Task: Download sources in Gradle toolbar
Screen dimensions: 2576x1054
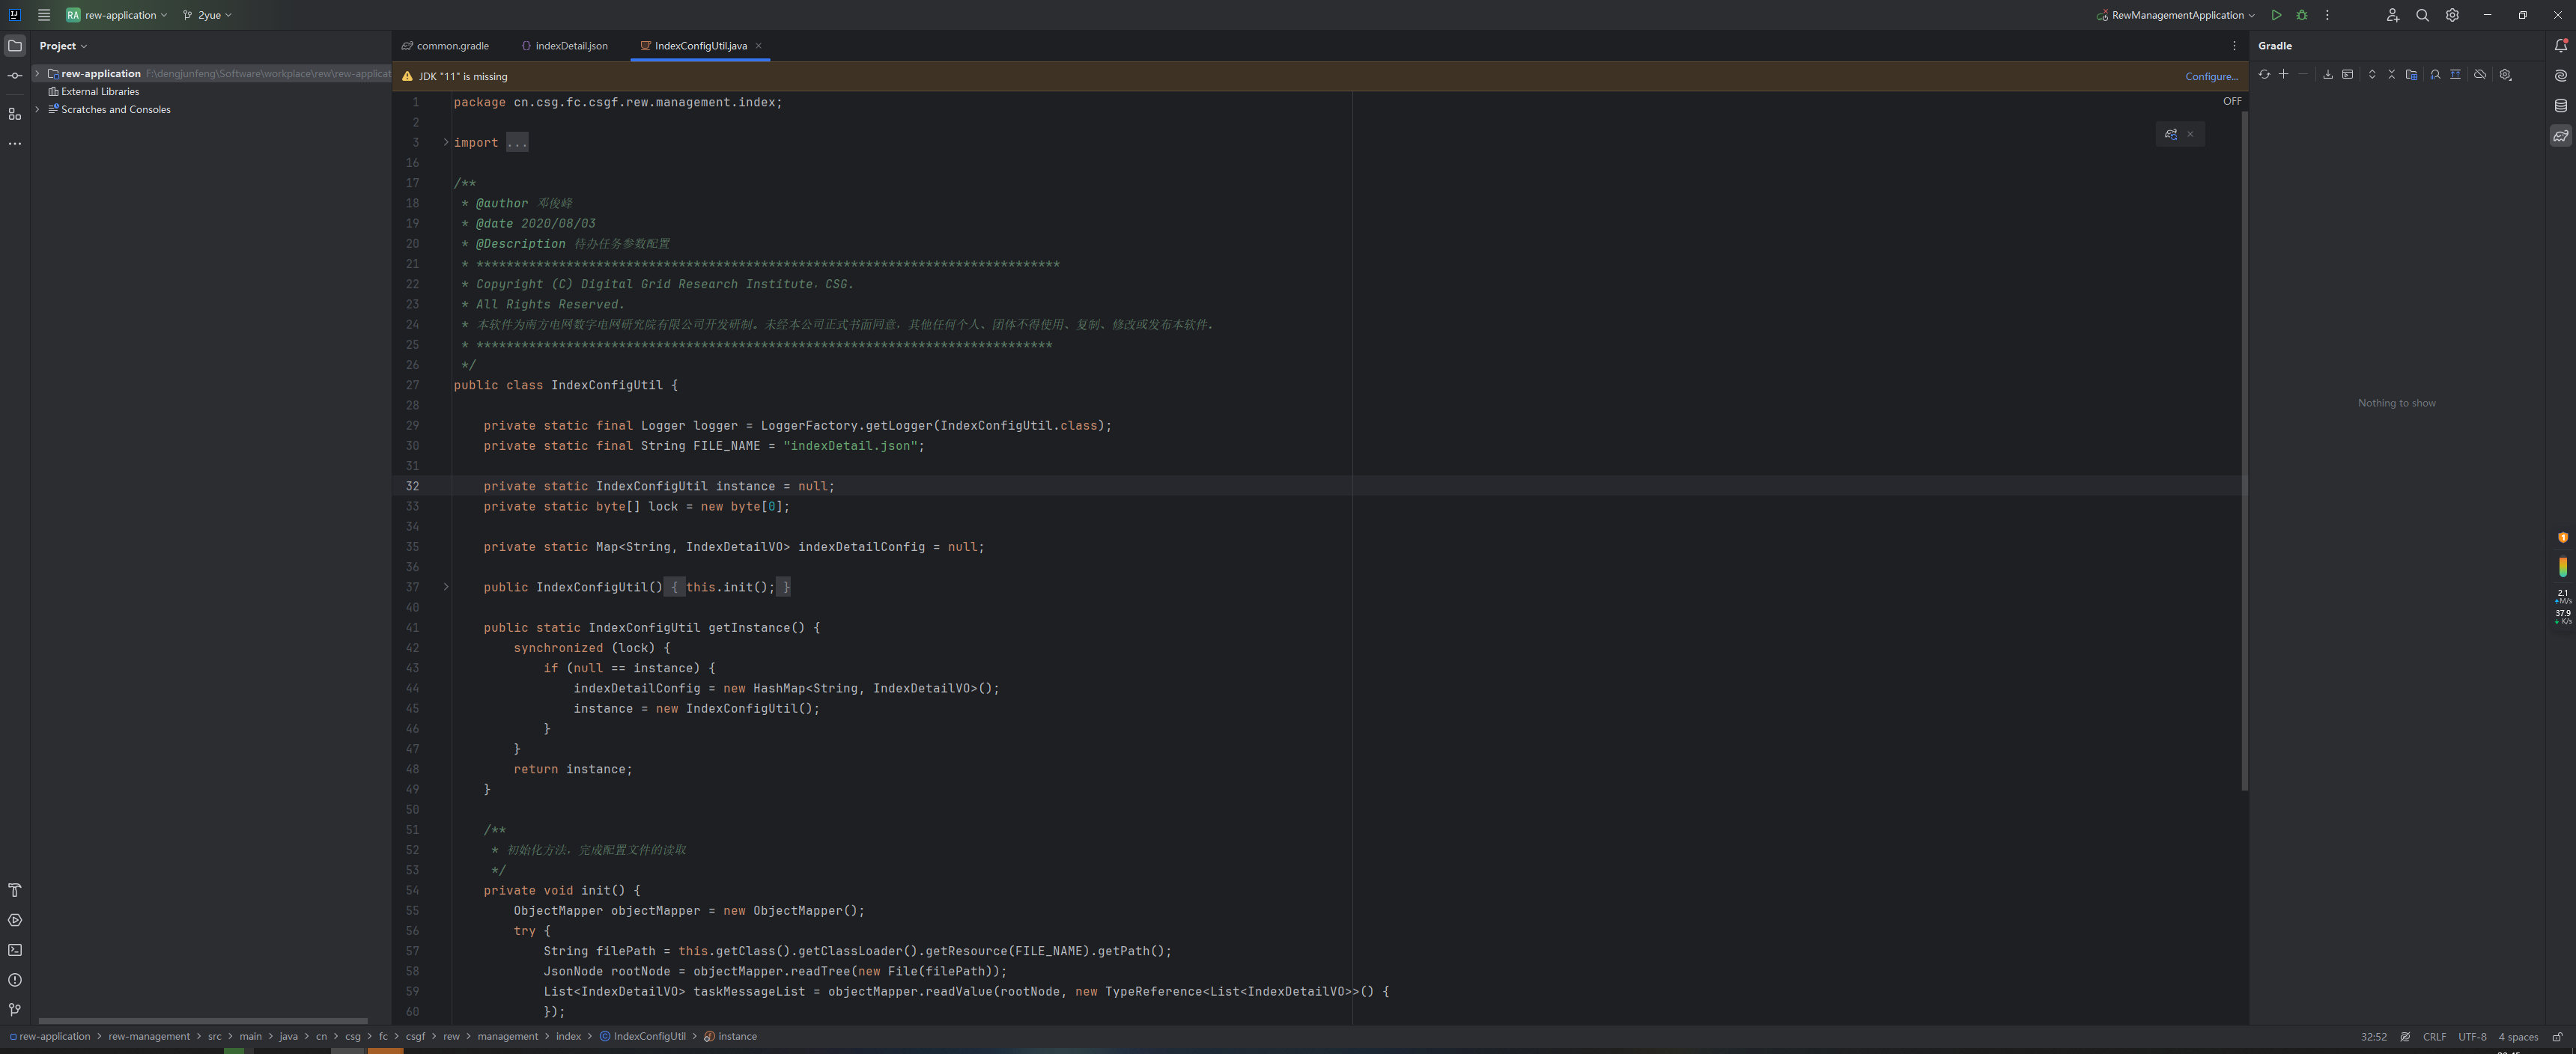Action: coord(2328,75)
